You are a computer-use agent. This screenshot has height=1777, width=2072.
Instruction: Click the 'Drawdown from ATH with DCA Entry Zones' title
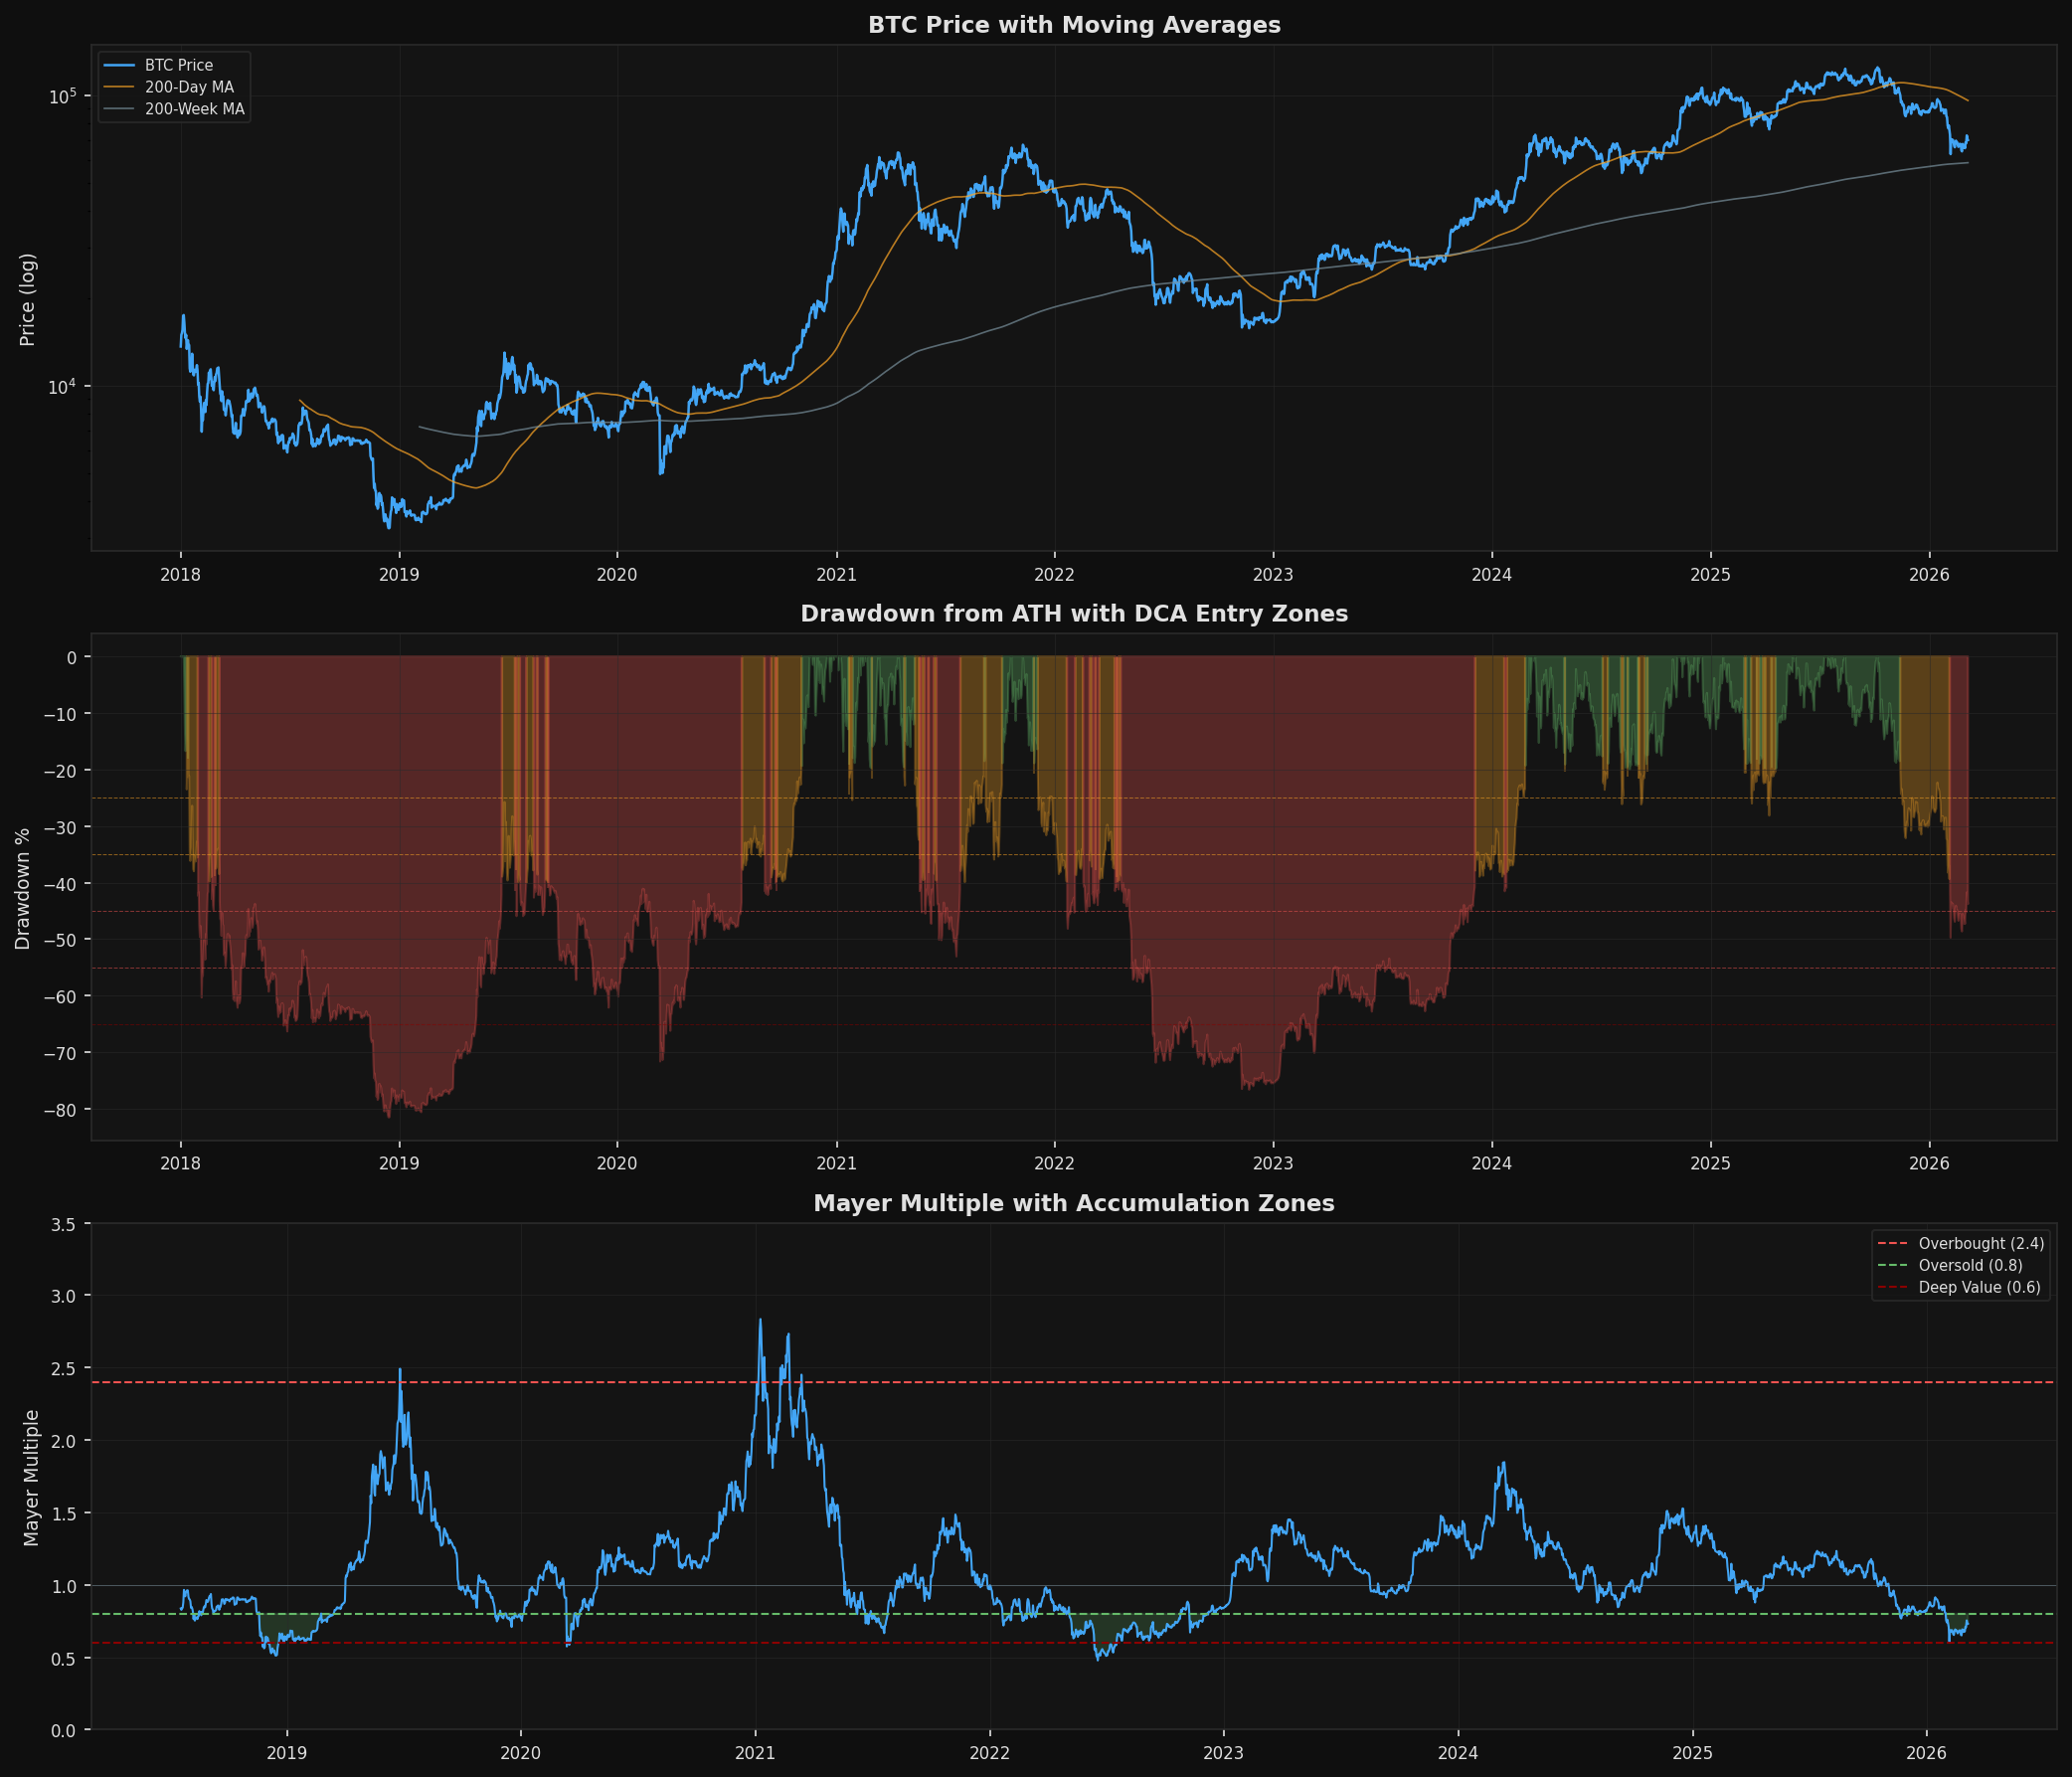coord(1073,614)
